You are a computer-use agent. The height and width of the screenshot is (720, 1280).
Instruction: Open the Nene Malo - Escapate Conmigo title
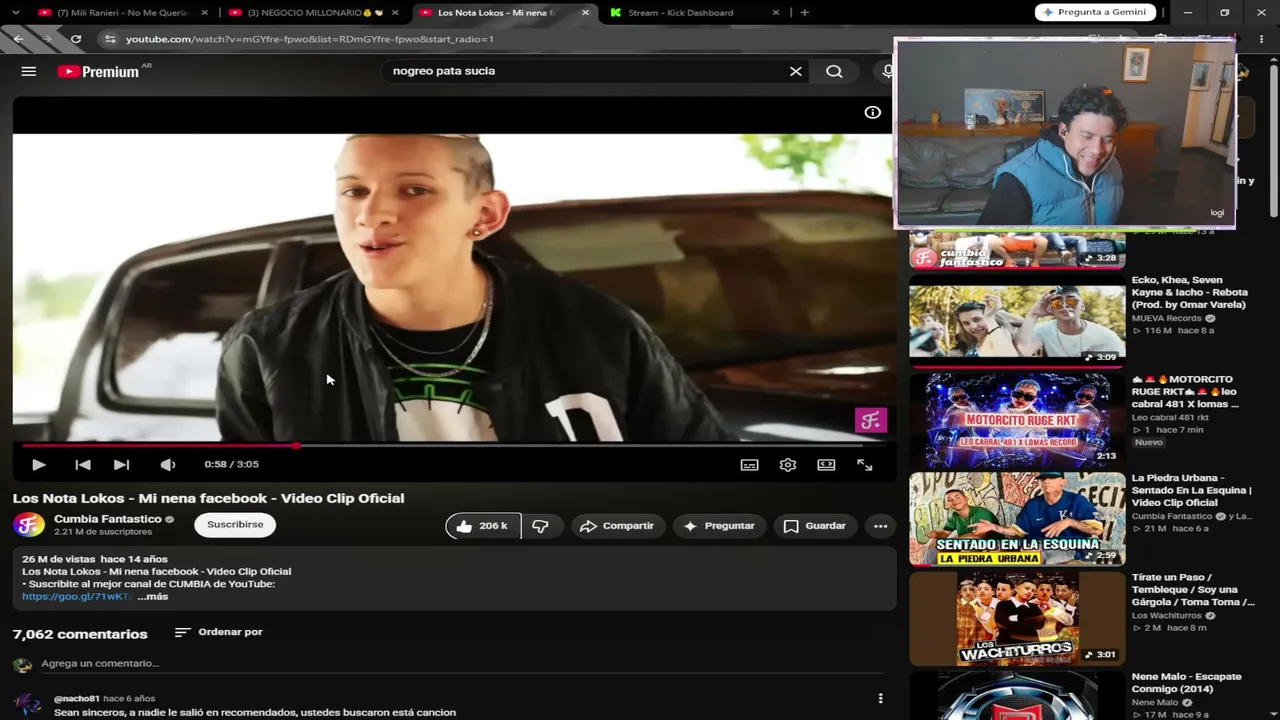pyautogui.click(x=1187, y=683)
